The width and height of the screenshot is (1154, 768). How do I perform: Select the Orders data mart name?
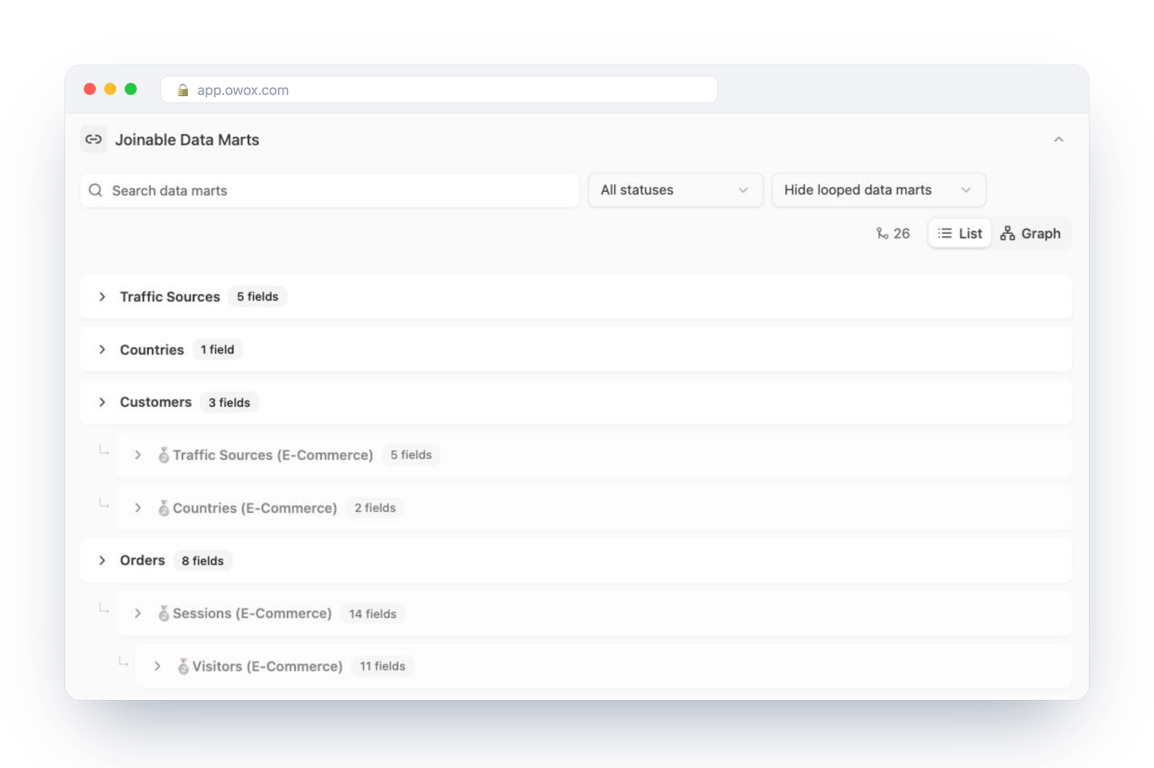[142, 561]
